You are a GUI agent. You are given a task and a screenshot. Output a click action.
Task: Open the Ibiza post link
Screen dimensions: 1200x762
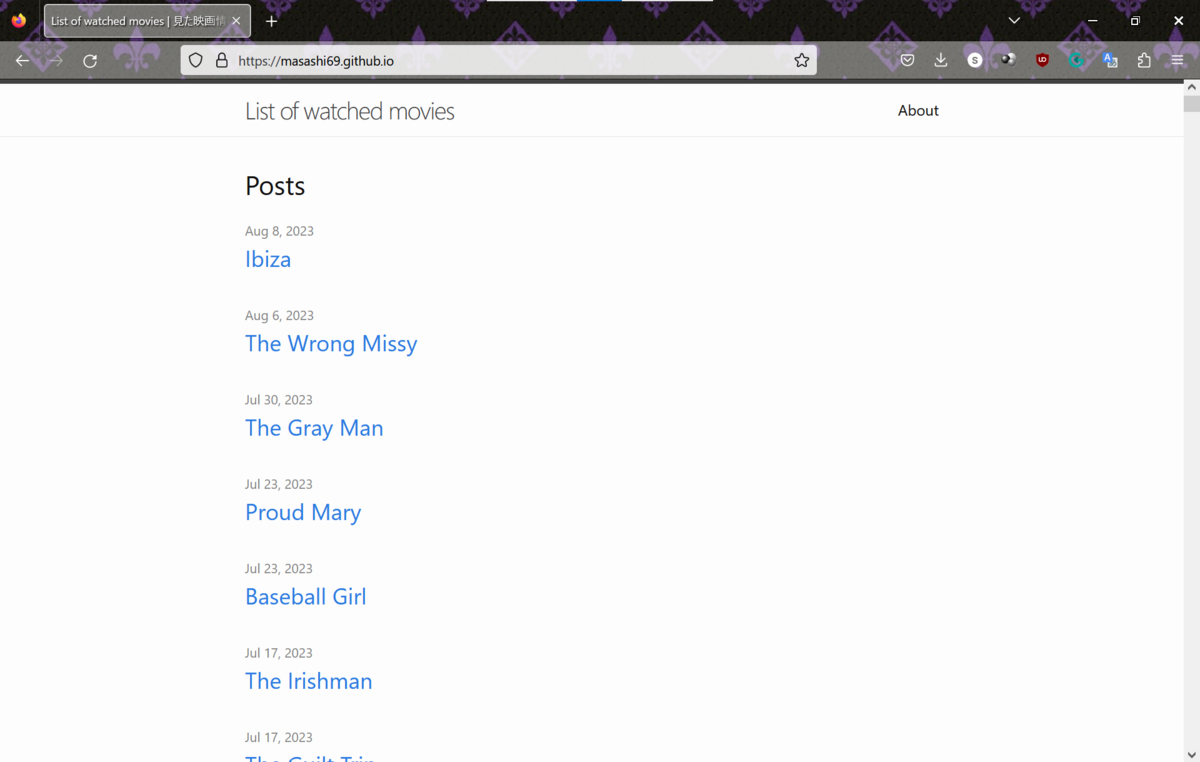pos(268,258)
